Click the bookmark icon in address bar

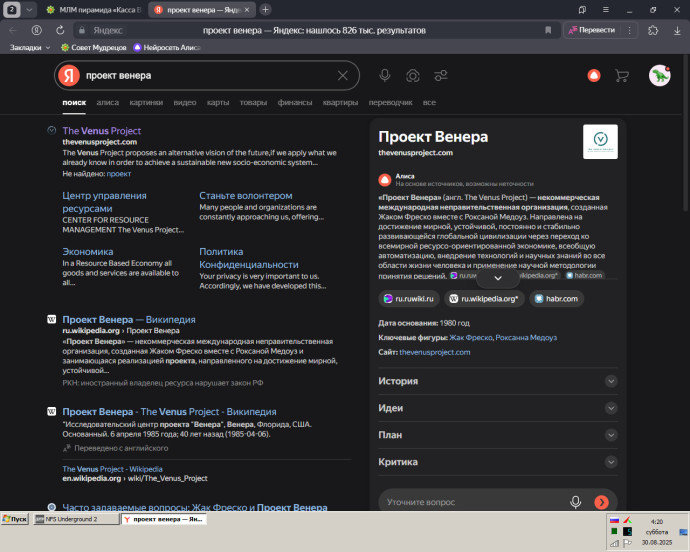(548, 30)
